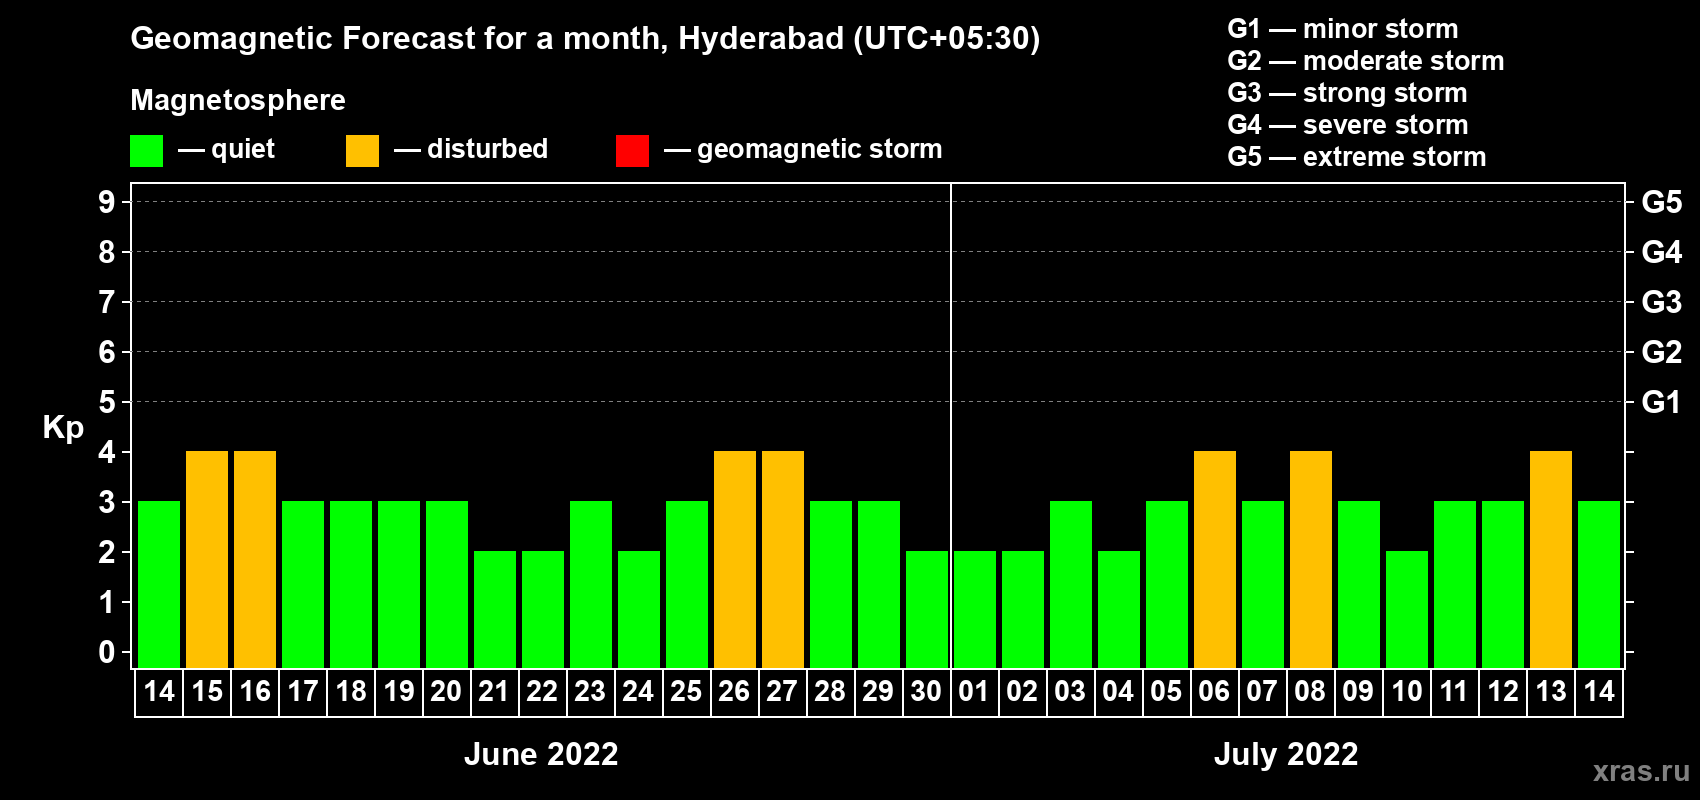The width and height of the screenshot is (1700, 800).
Task: Click the red geomagnetic storm legend swatch
Action: click(x=632, y=151)
